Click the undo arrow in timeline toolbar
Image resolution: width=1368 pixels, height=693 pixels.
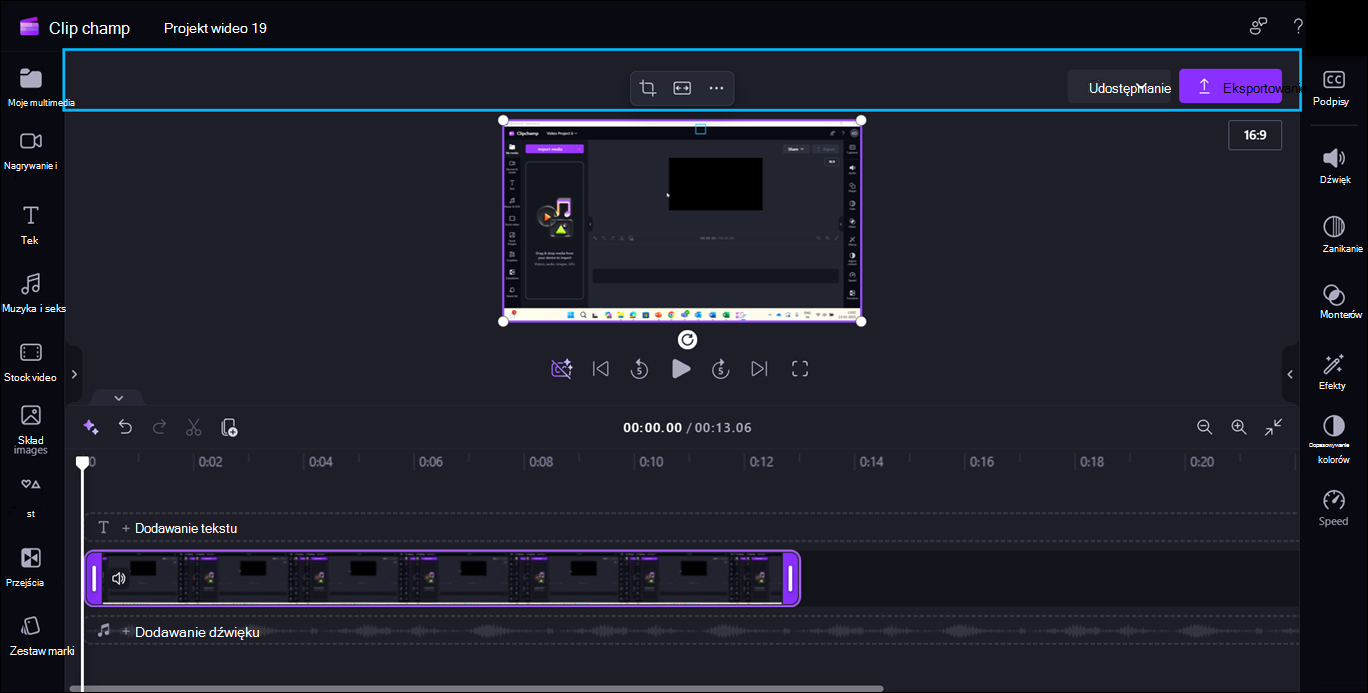[125, 427]
